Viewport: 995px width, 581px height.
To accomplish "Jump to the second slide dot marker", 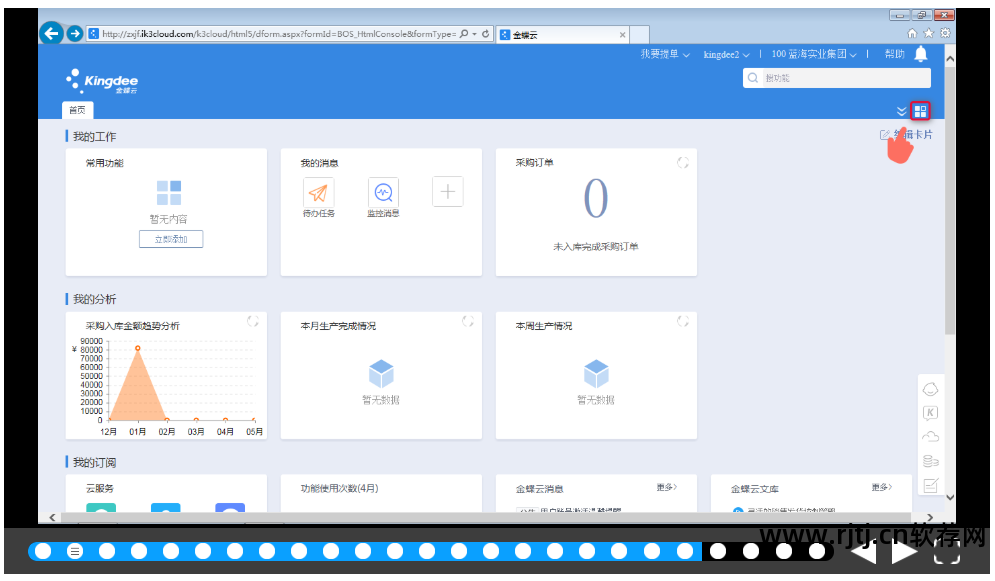I will point(75,551).
